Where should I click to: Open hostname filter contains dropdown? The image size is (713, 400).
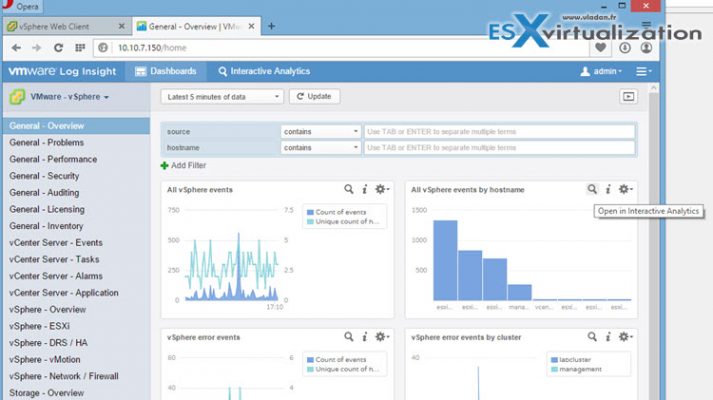click(x=321, y=148)
